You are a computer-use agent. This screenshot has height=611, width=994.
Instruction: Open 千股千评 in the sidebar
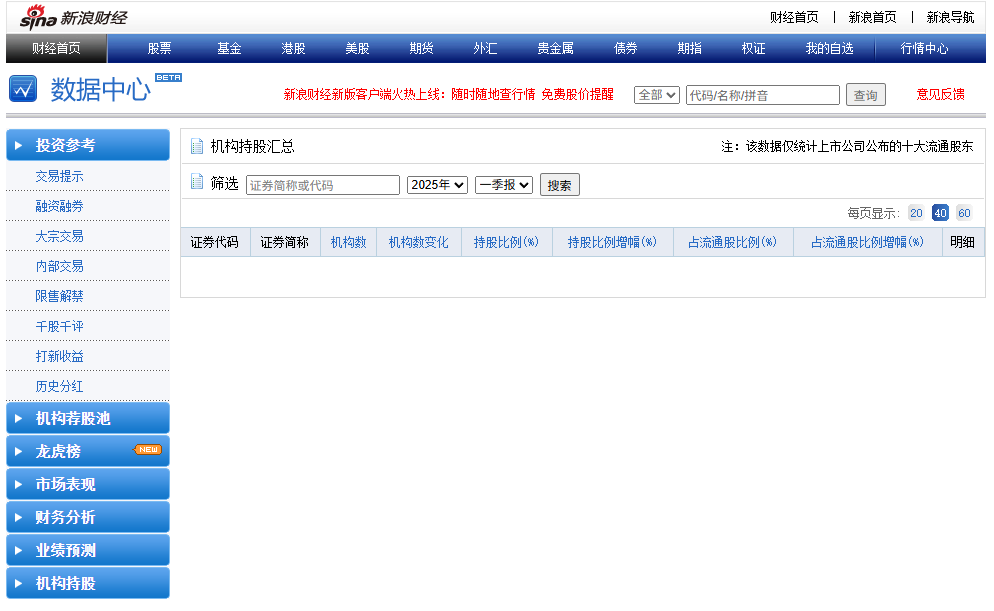pos(59,326)
